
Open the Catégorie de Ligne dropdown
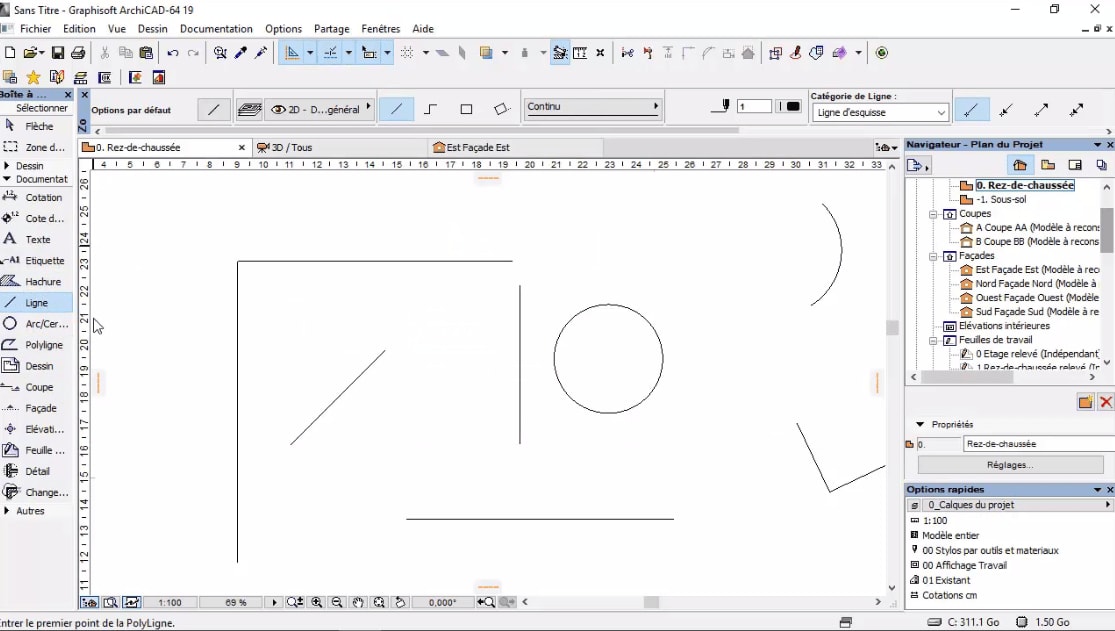pyautogui.click(x=880, y=112)
